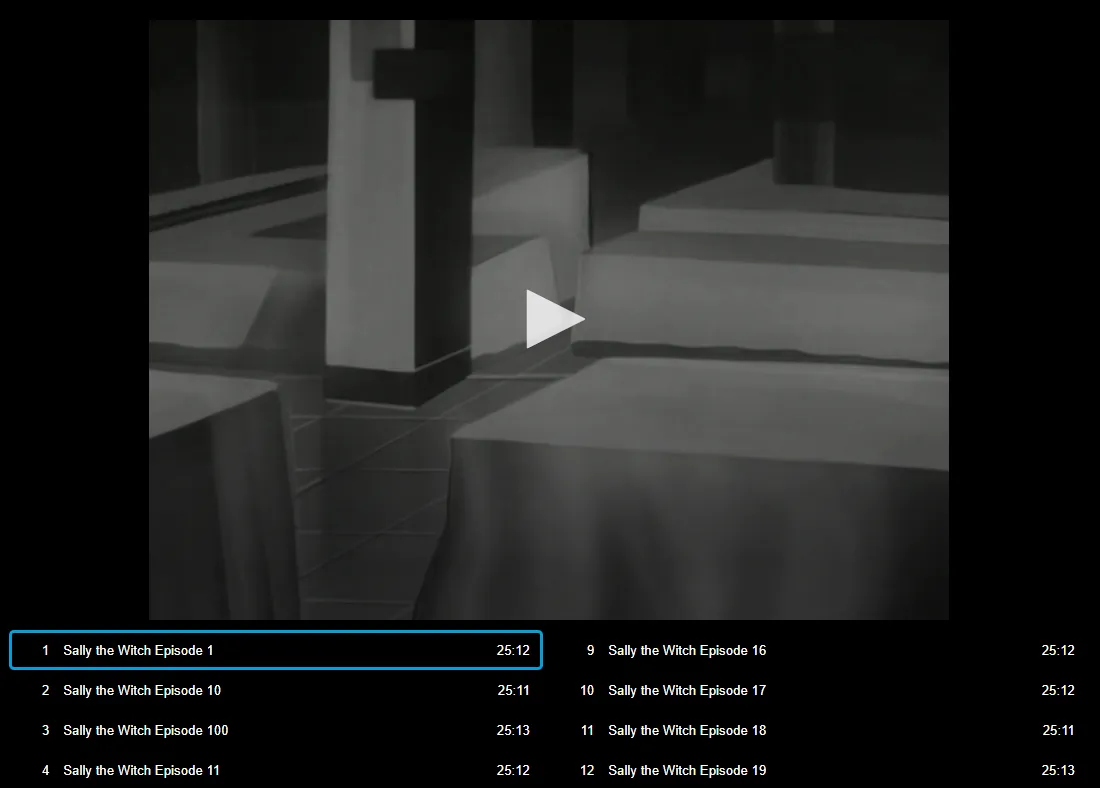Click the 25:12 duration of Episode 1
Viewport: 1100px width, 788px height.
[513, 650]
